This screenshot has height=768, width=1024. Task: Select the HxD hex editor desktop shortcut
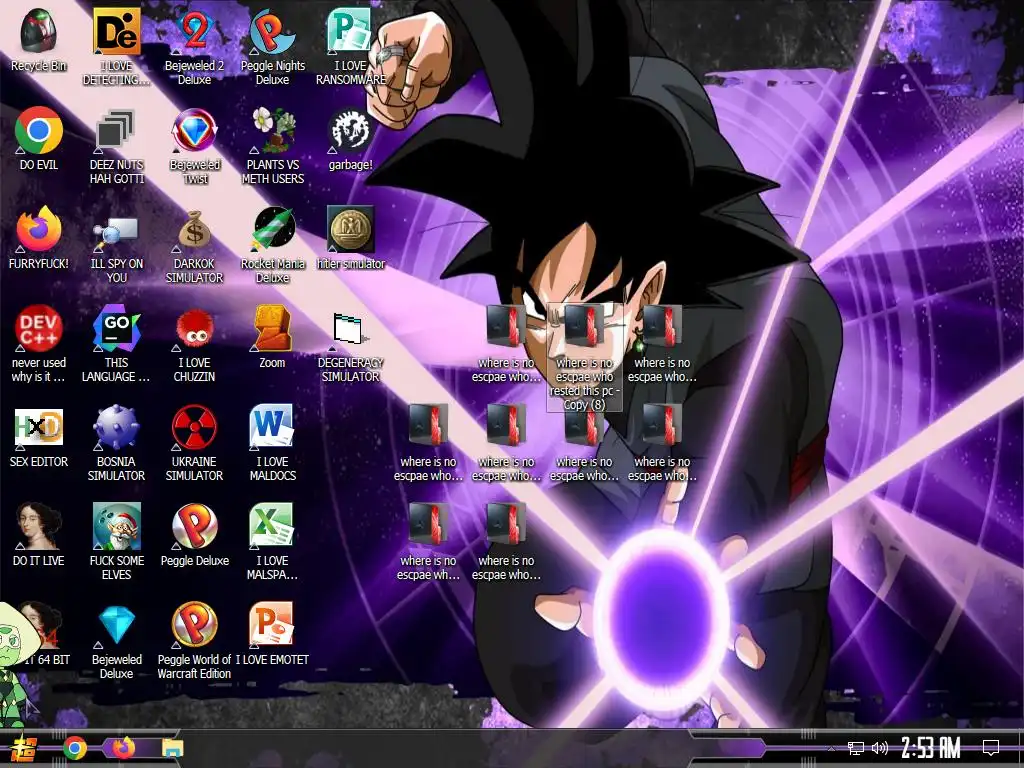click(39, 436)
